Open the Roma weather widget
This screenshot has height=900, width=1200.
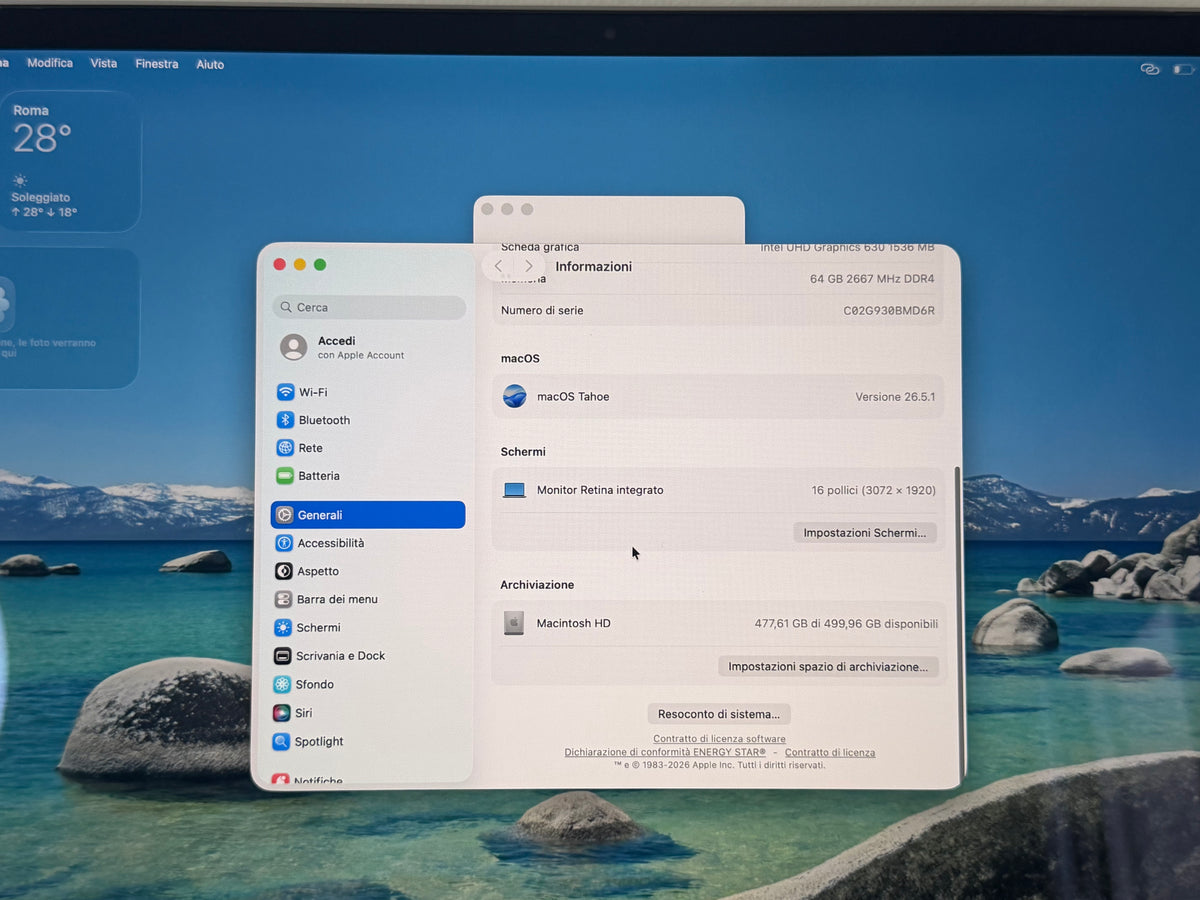click(69, 161)
